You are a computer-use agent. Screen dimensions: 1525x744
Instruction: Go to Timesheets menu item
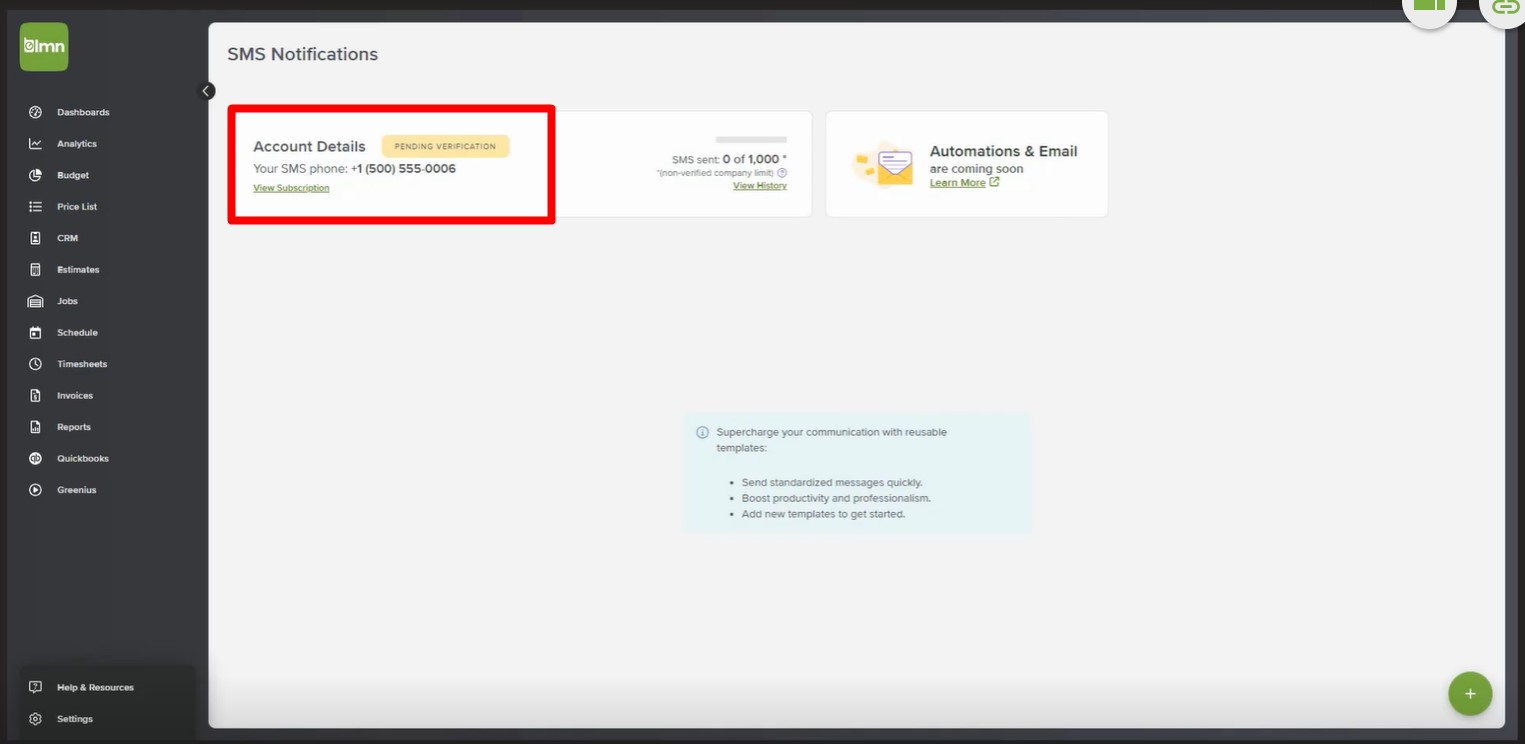coord(82,364)
